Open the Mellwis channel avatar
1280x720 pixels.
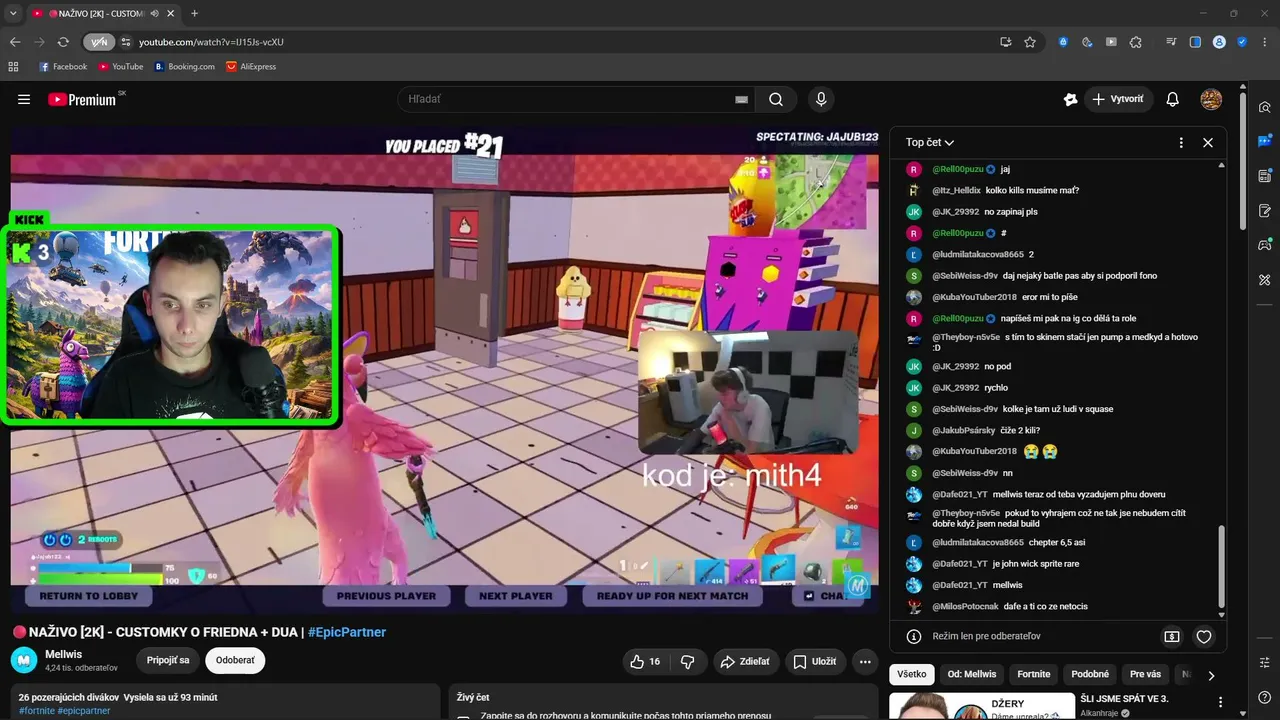pyautogui.click(x=24, y=660)
